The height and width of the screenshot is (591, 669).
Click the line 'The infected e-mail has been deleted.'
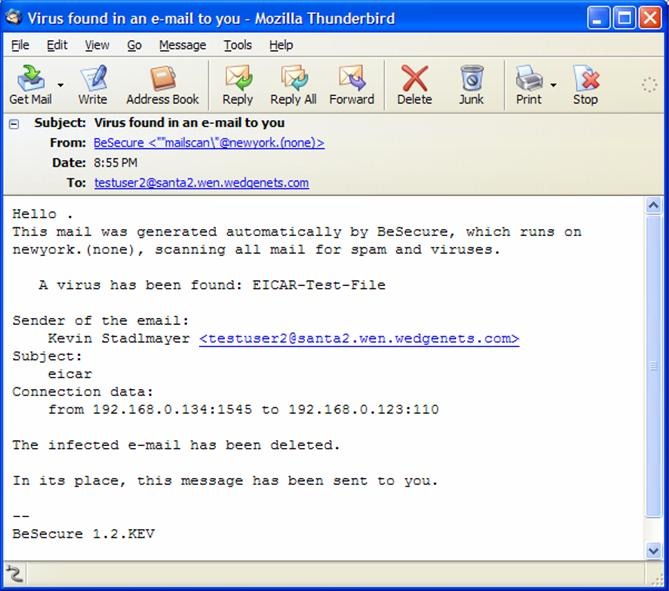coord(176,445)
